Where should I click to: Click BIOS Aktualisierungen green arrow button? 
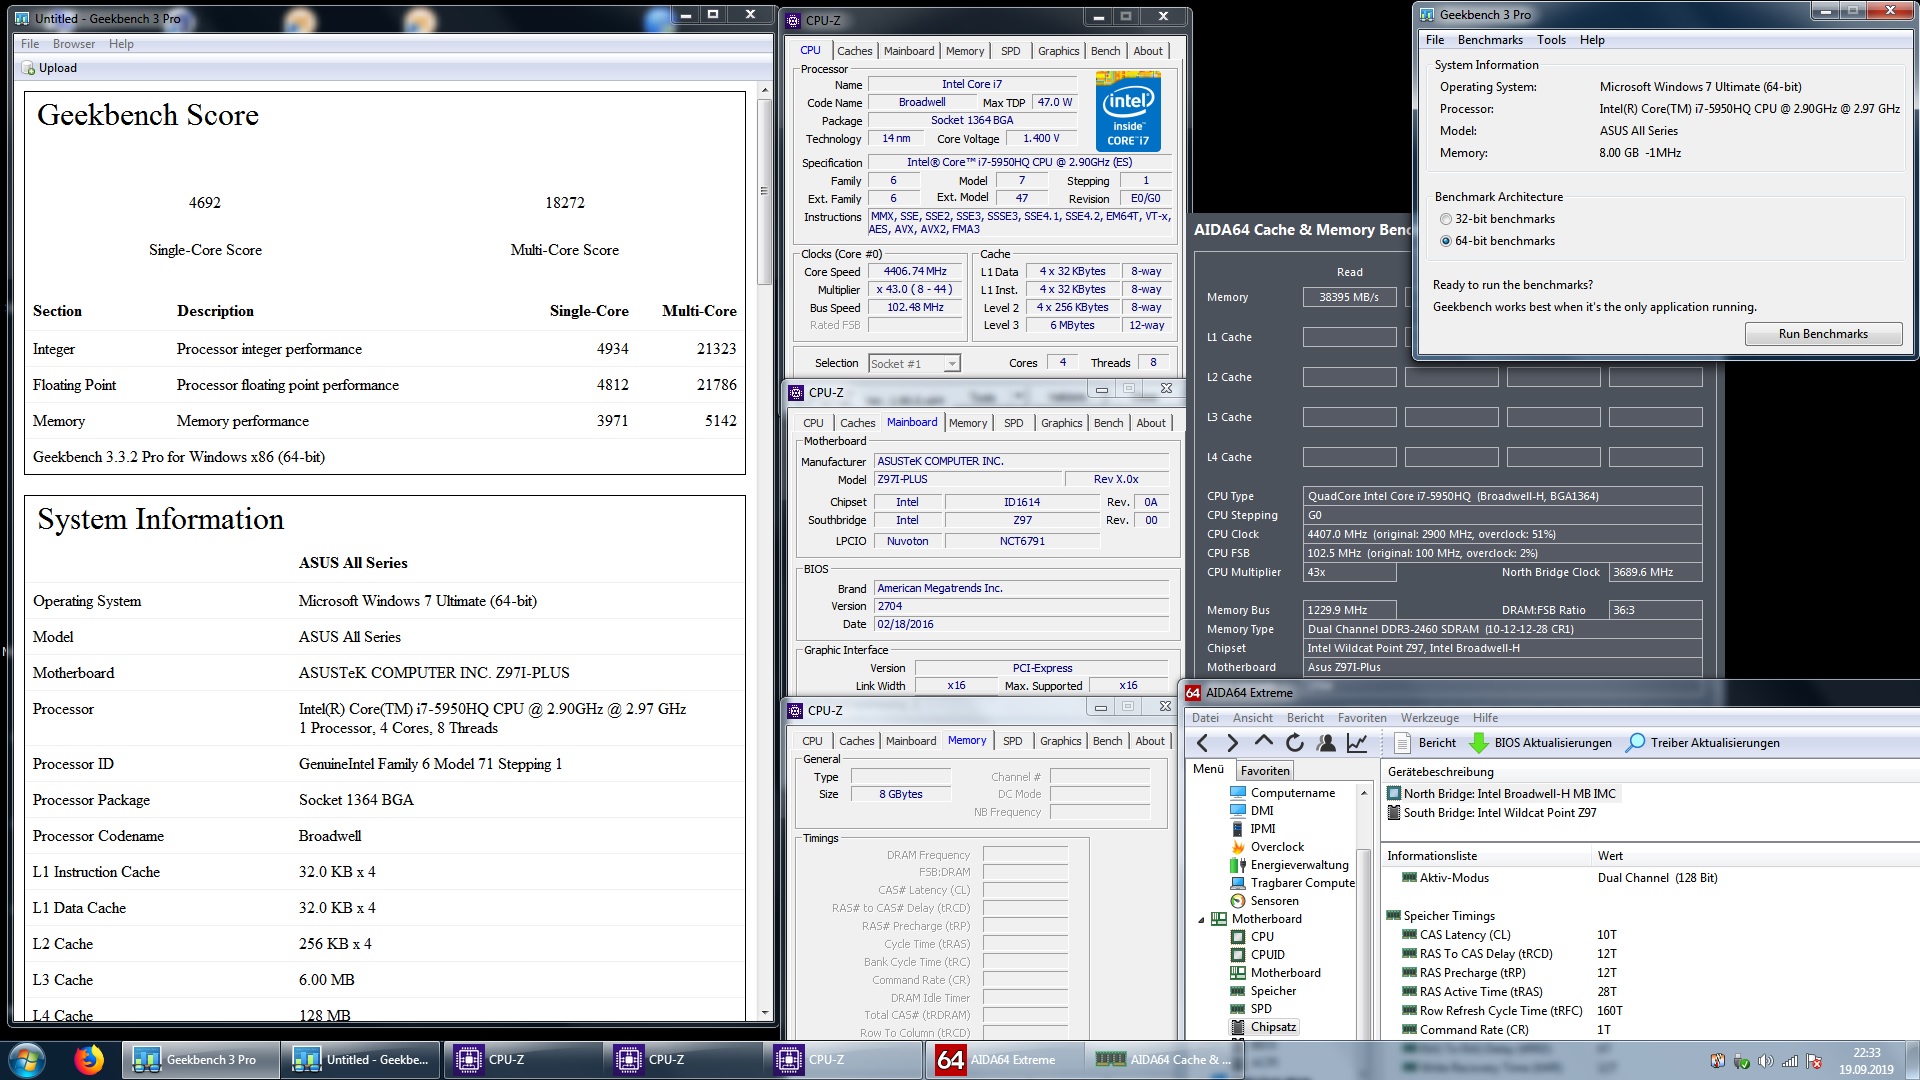tap(1540, 743)
